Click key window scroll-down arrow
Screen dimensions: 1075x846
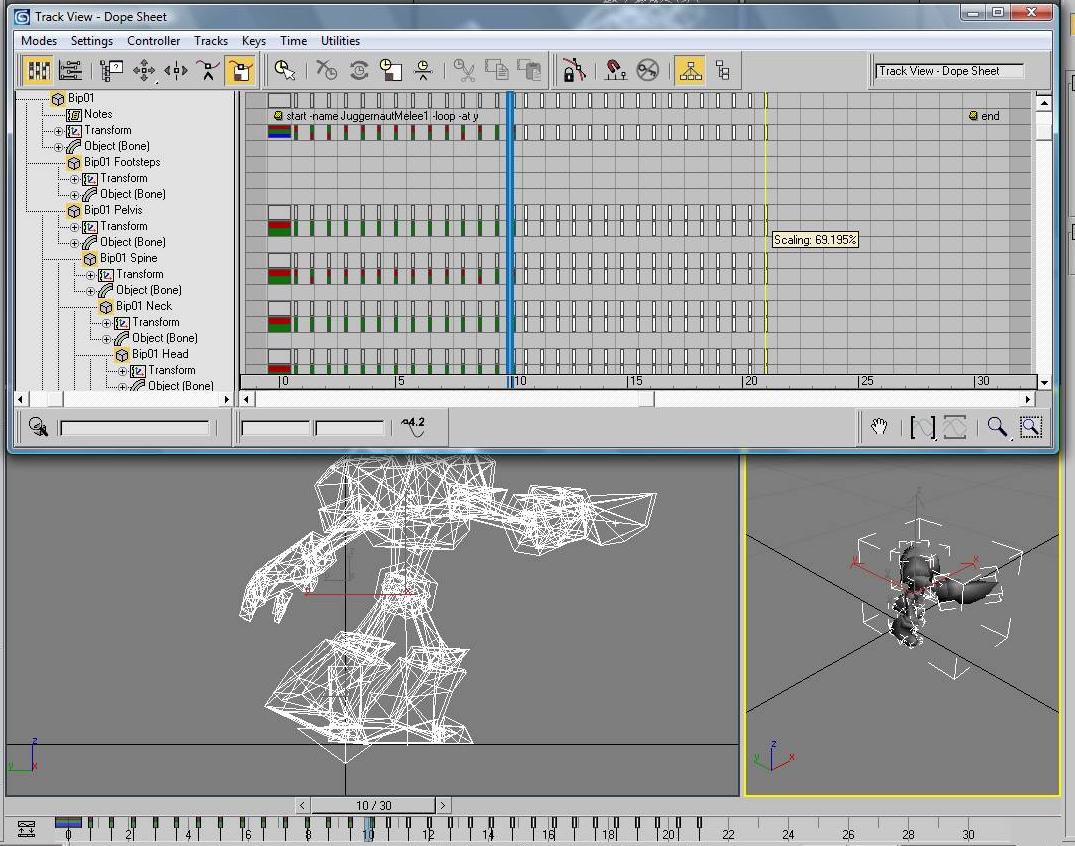pos(1043,383)
